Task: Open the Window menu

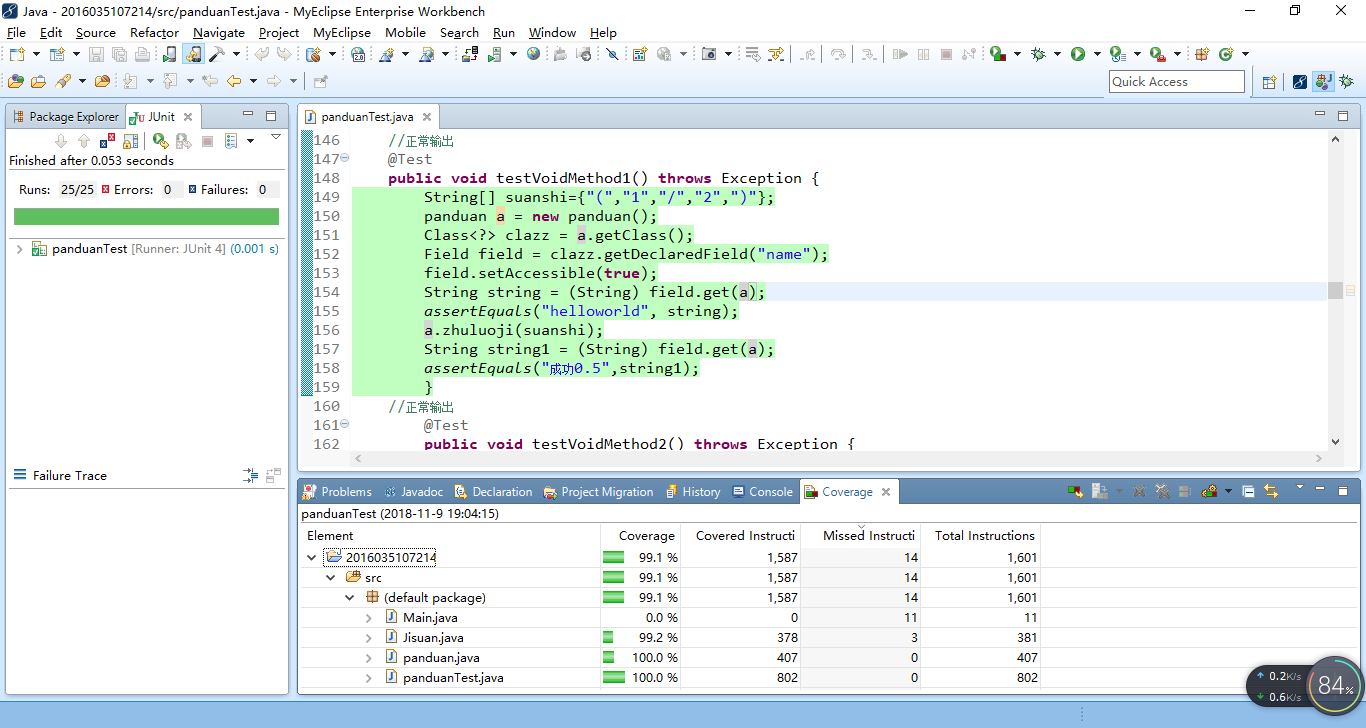Action: (552, 32)
